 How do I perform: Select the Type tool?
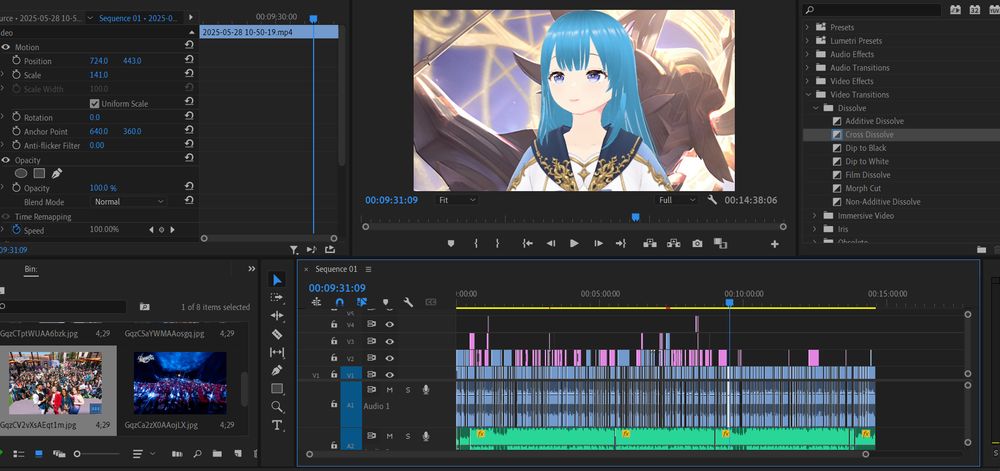(x=277, y=425)
